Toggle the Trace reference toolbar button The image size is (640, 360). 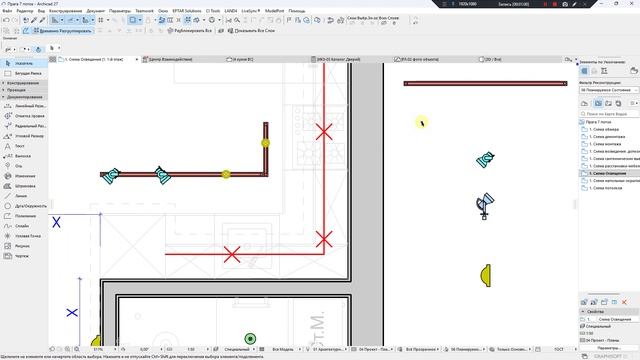click(132, 20)
